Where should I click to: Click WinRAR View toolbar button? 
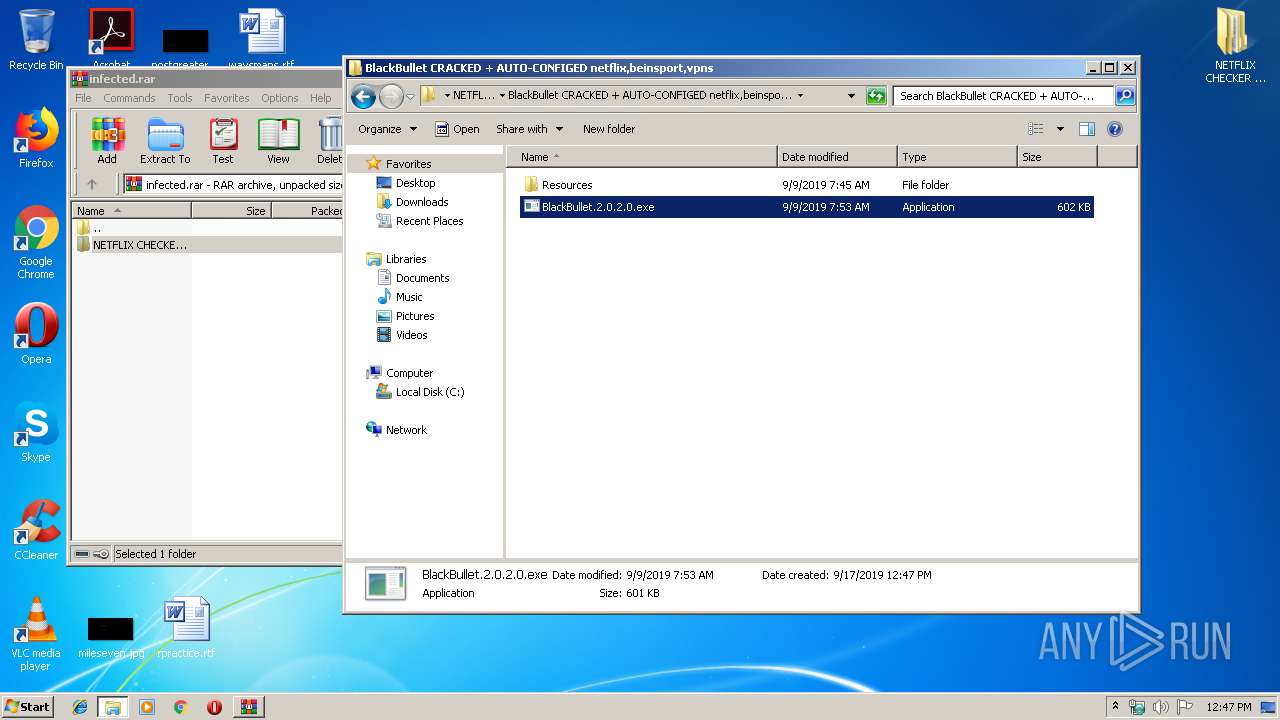click(x=278, y=141)
